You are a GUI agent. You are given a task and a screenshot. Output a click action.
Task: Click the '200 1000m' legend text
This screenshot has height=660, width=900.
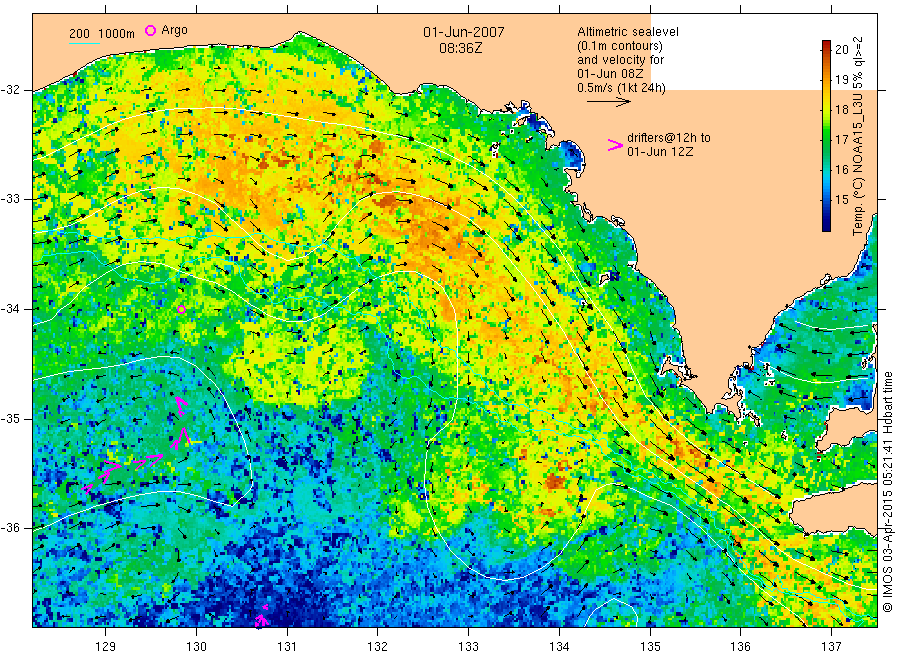pyautogui.click(x=102, y=34)
